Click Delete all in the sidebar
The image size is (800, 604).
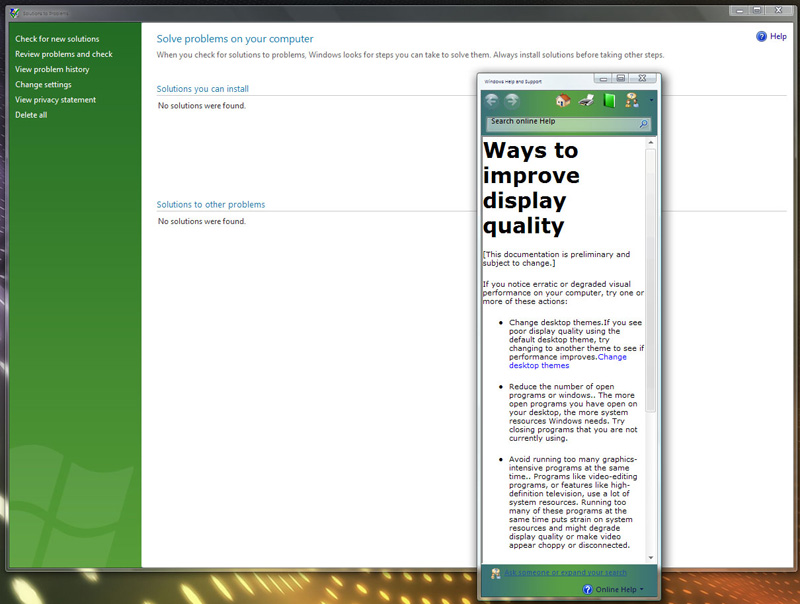tap(31, 115)
